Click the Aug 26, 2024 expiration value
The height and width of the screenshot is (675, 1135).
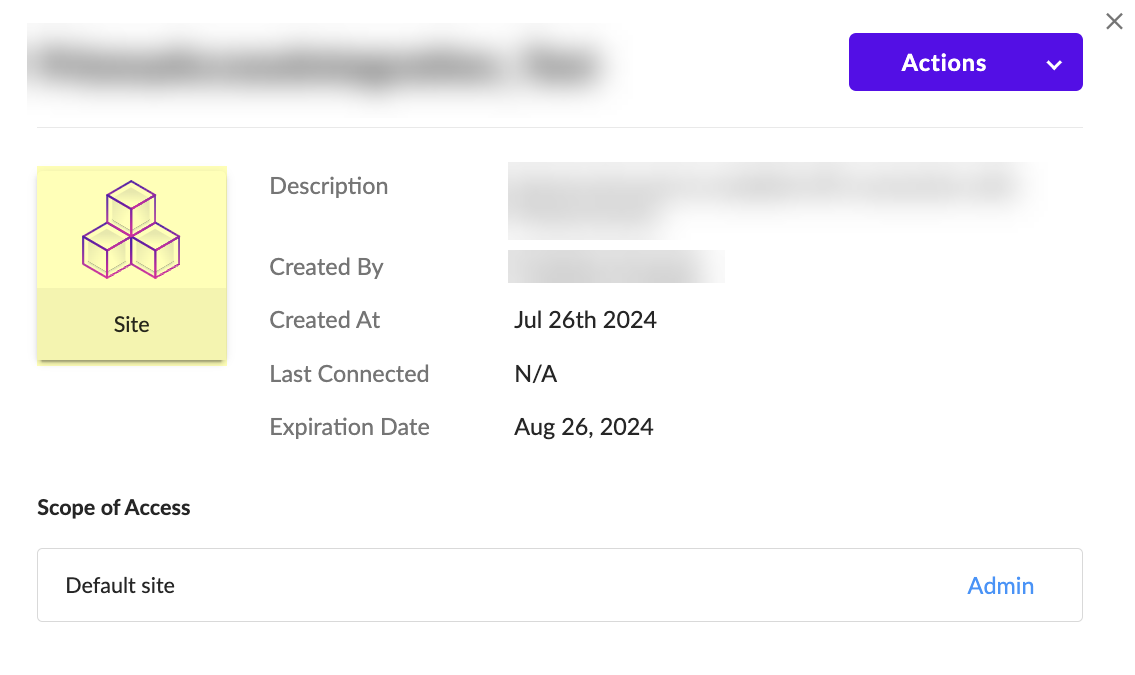point(583,427)
